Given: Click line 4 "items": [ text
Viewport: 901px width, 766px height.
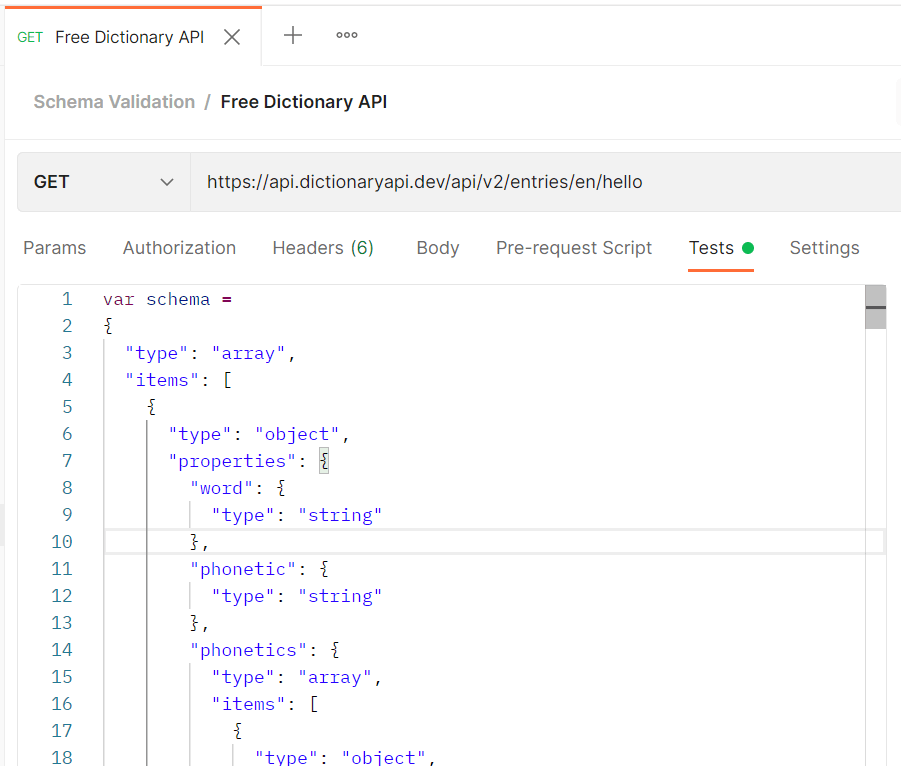Looking at the screenshot, I should (x=178, y=380).
